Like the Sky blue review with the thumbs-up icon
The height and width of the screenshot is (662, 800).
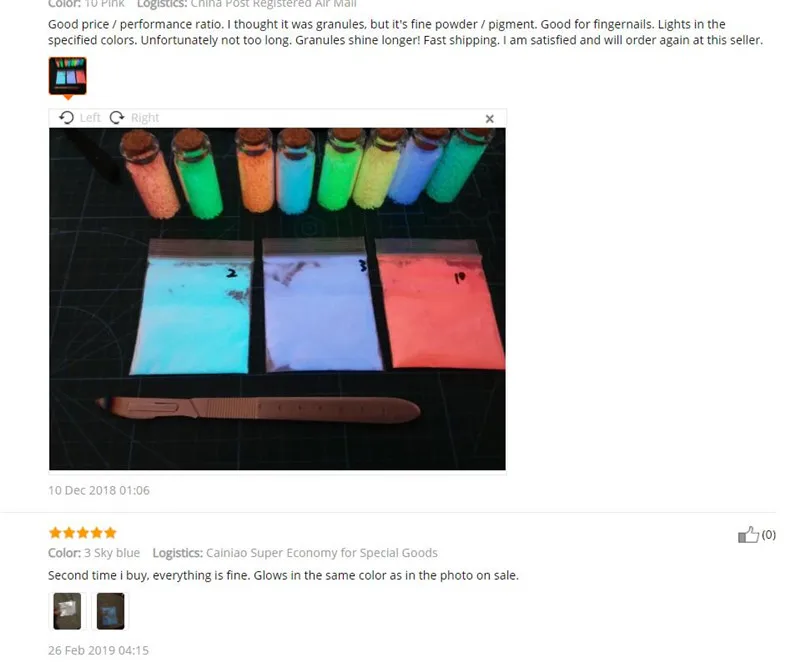click(x=748, y=535)
